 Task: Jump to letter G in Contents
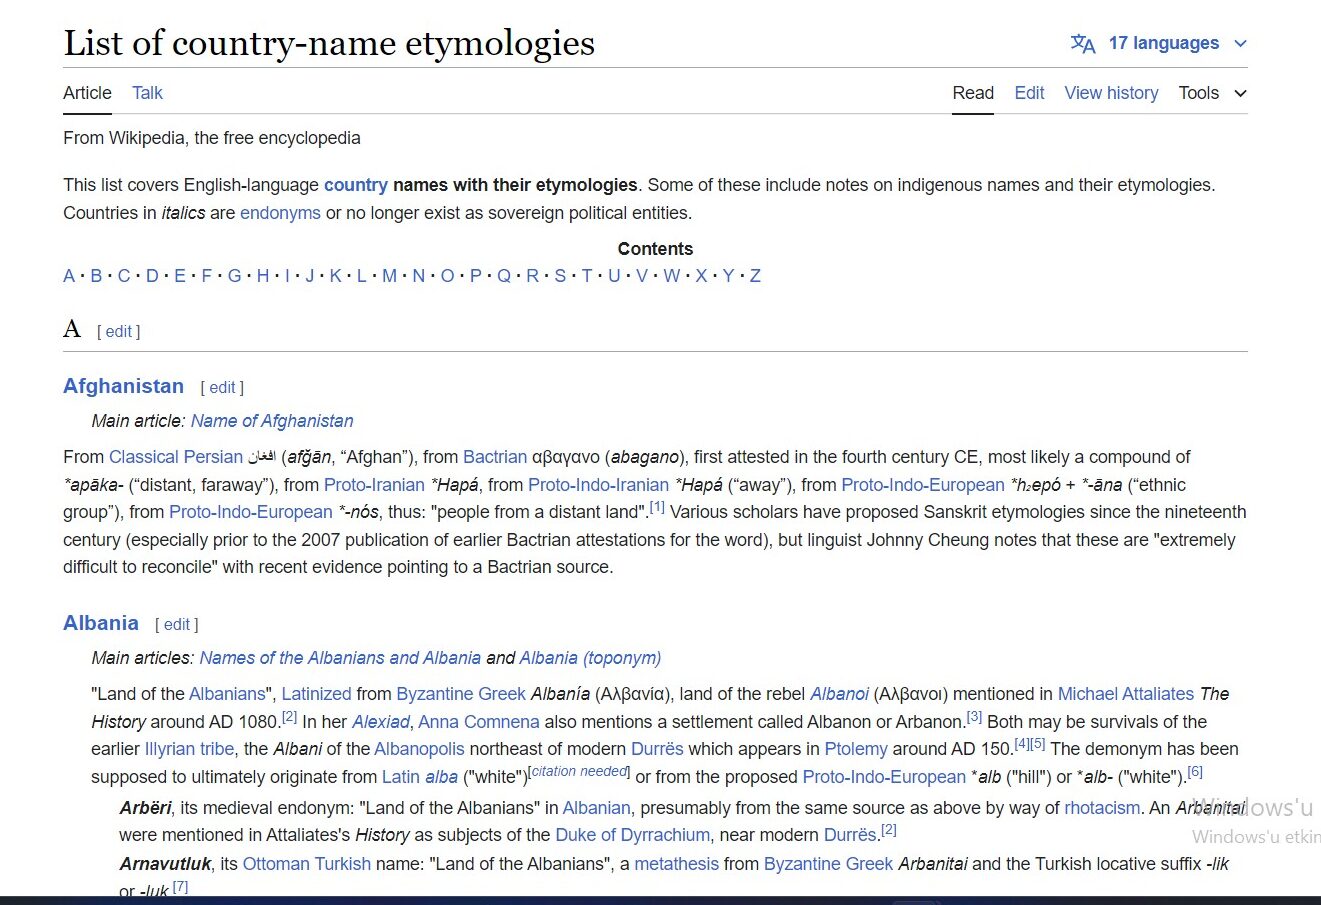point(234,276)
